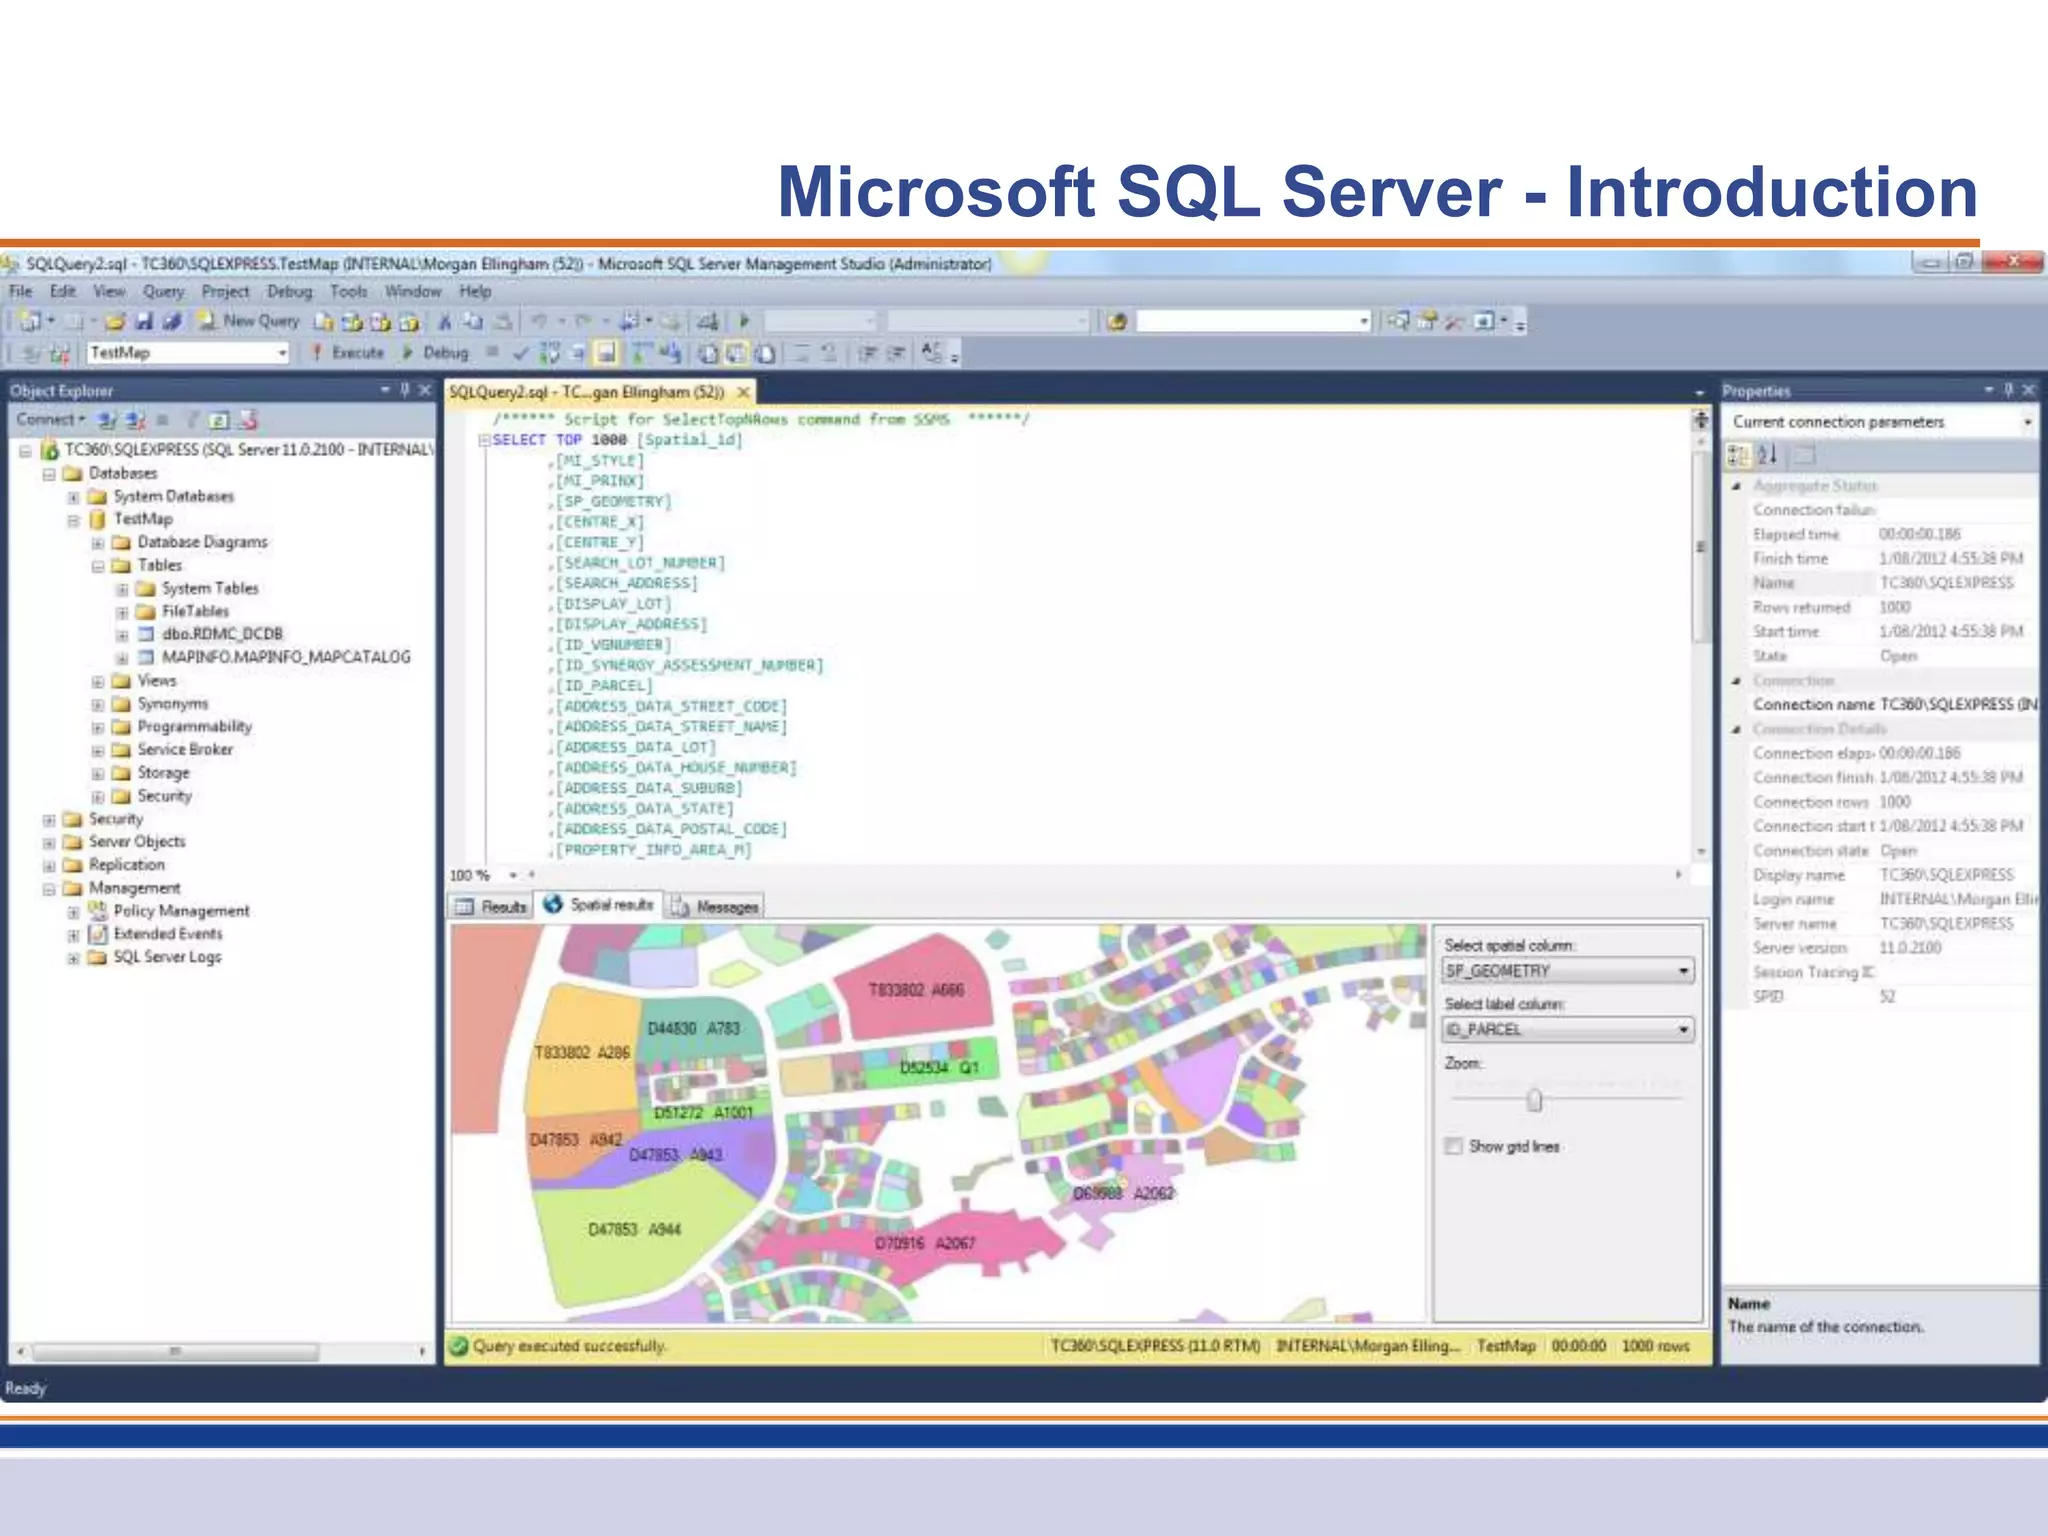
Task: Toggle Include Client Statistics button
Action: pyautogui.click(x=670, y=353)
